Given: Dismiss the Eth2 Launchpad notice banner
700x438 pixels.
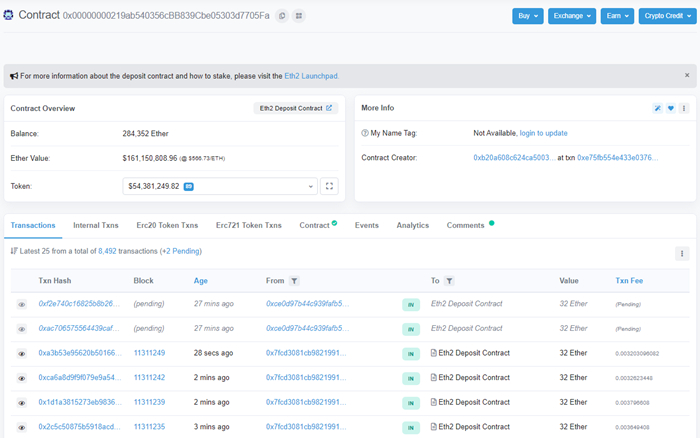Looking at the screenshot, I should pos(686,76).
